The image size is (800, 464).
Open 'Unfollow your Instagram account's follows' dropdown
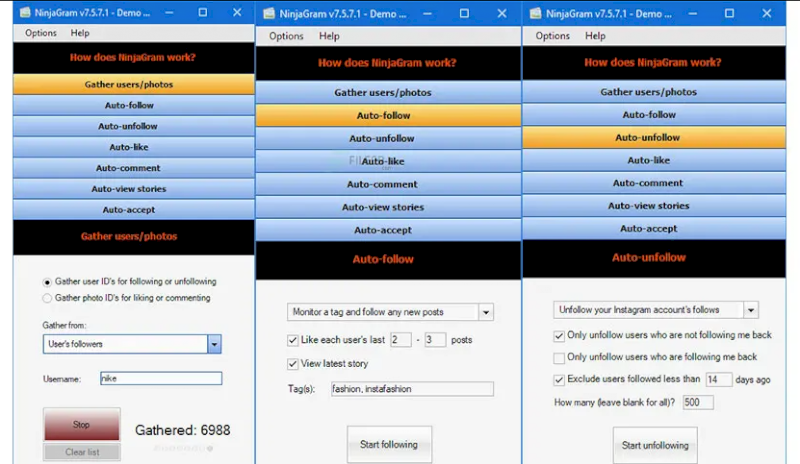pyautogui.click(x=656, y=310)
